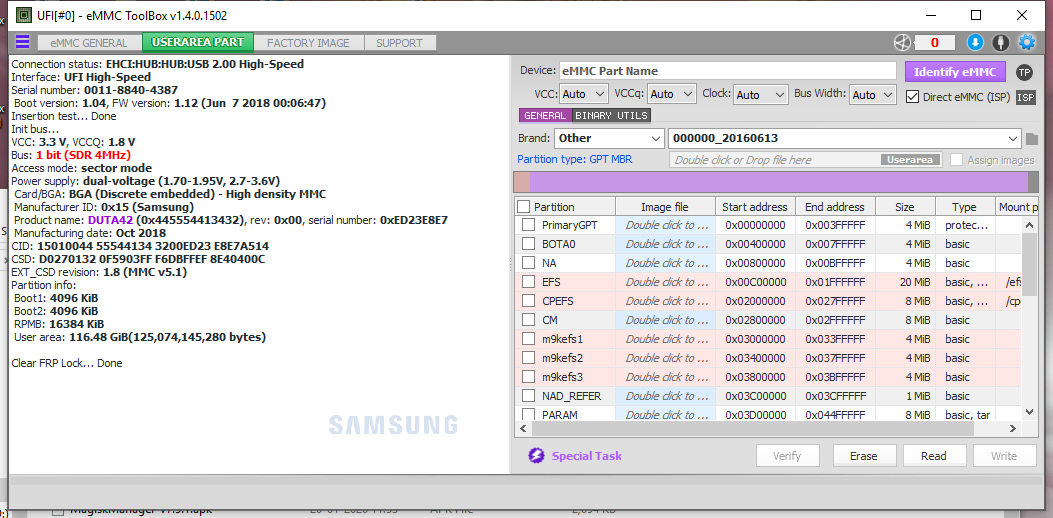Image resolution: width=1053 pixels, height=518 pixels.
Task: Click the 0x03400000 start address cell
Action: (x=756, y=357)
